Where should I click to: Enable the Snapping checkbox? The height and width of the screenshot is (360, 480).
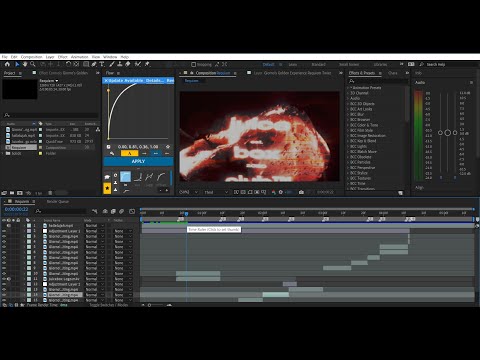[194, 65]
